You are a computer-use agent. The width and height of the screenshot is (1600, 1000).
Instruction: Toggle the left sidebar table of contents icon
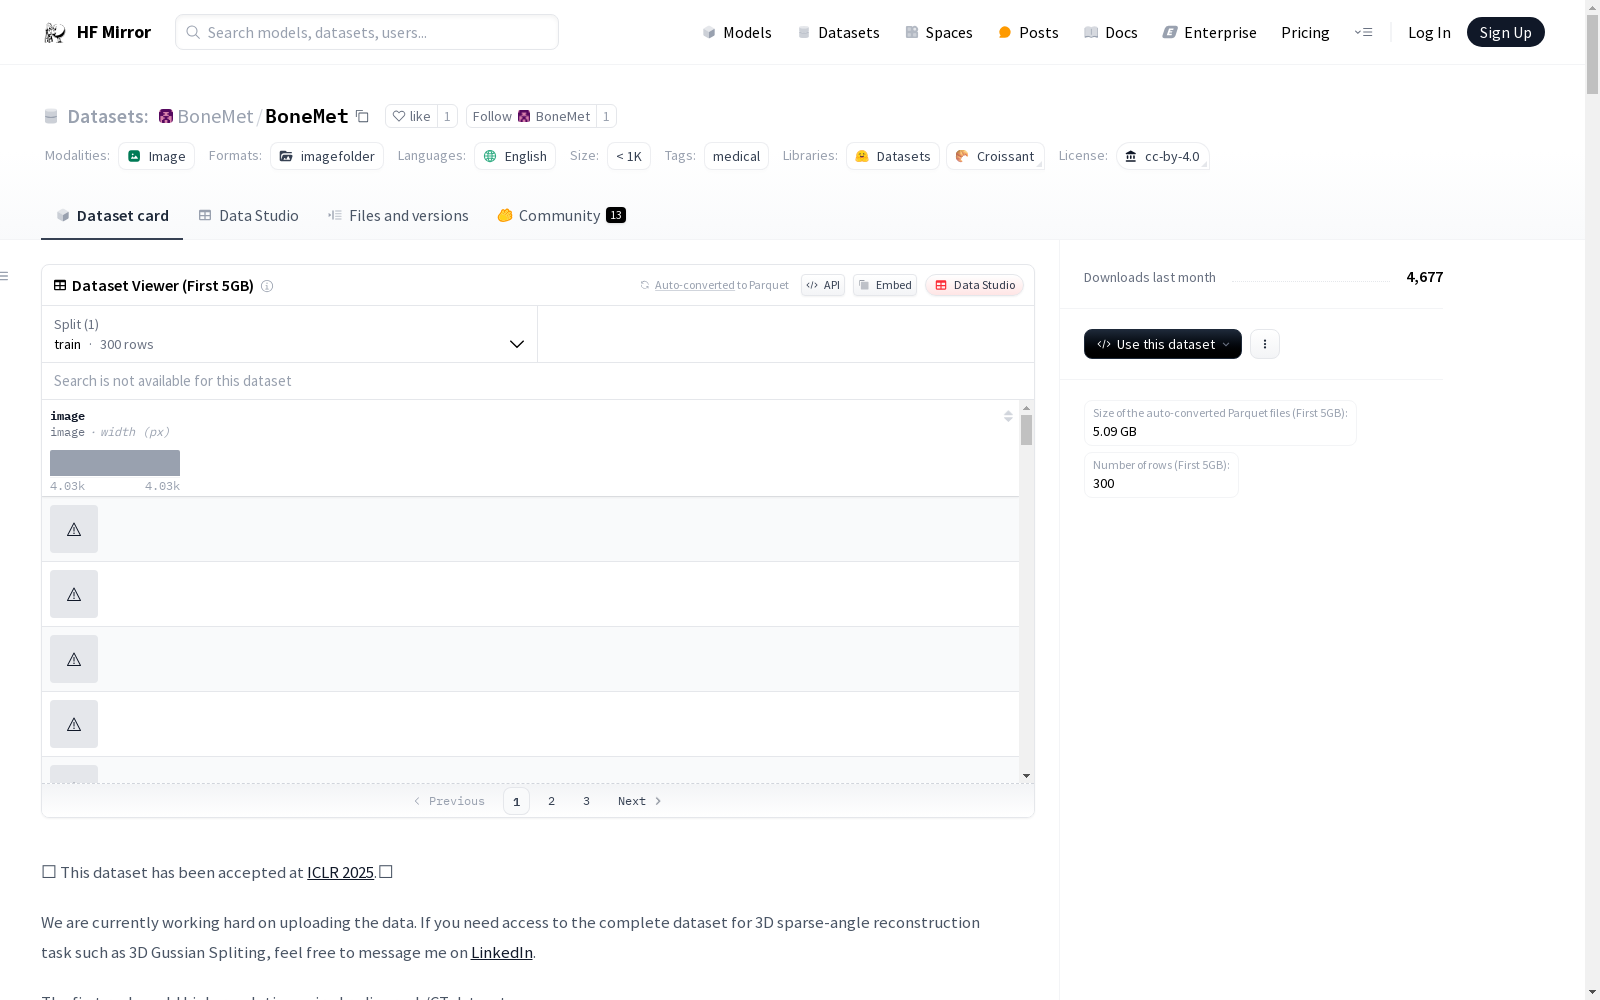pos(5,277)
